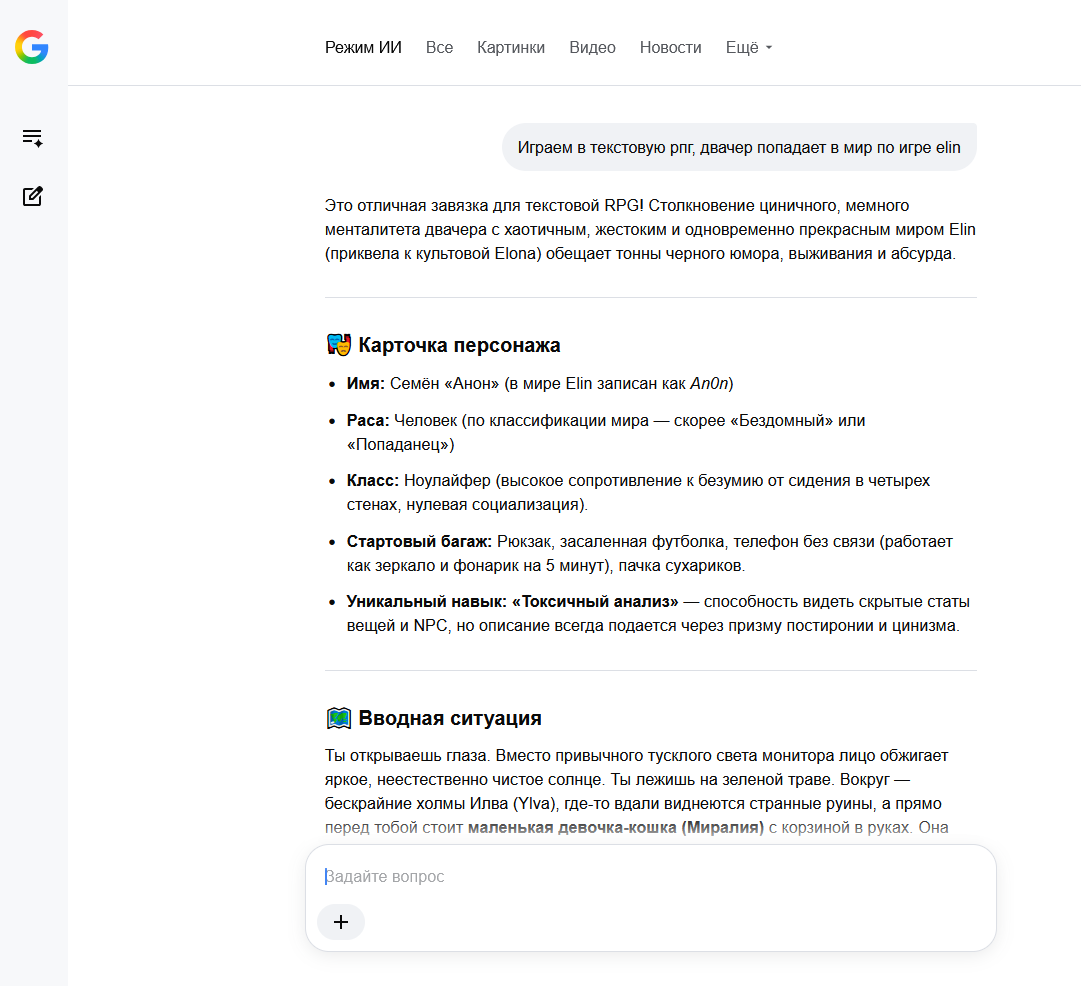Image resolution: width=1081 pixels, height=986 pixels.
Task: Click the Вводная ситуация heading
Action: coord(449,718)
